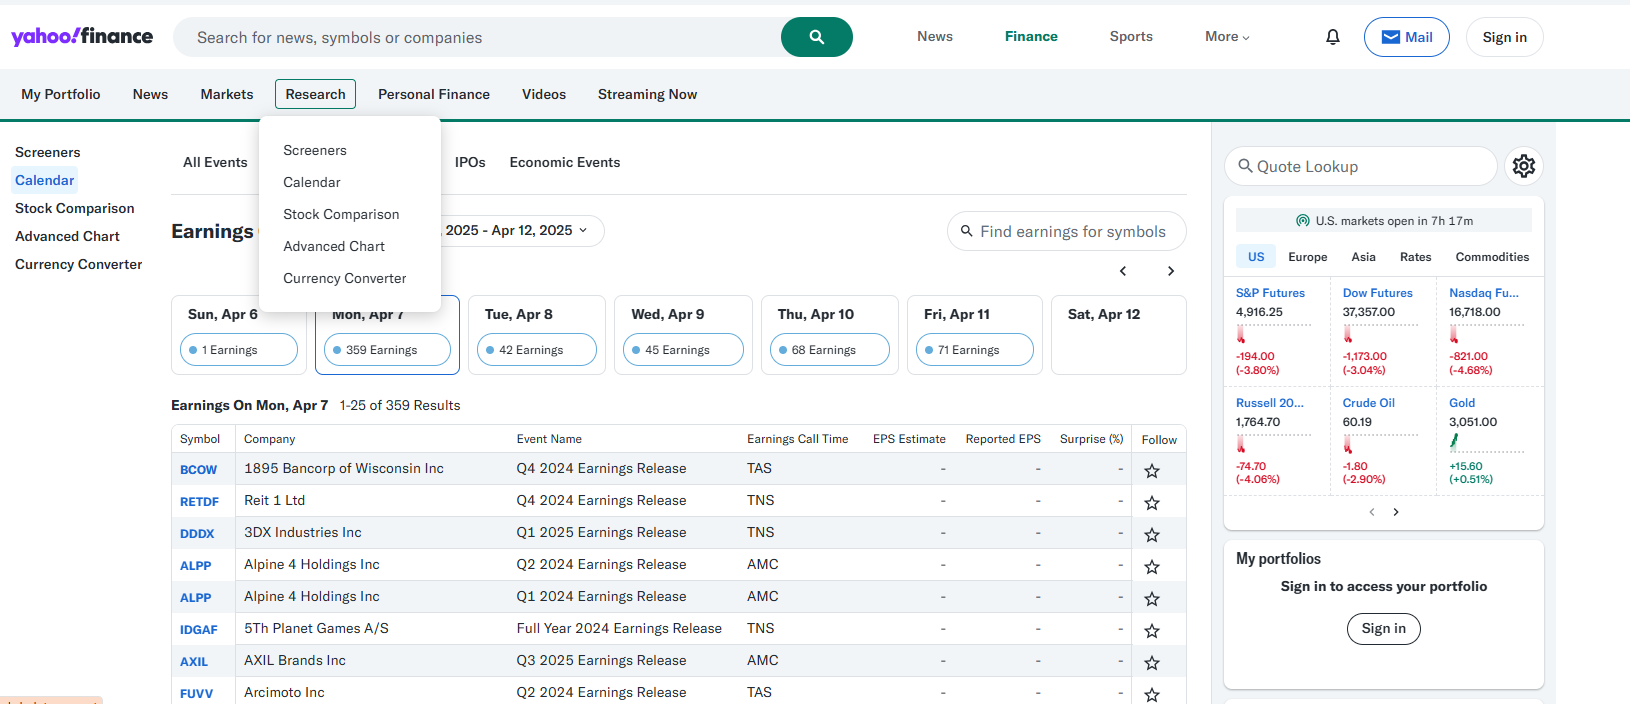Viewport: 1630px width, 704px height.
Task: Select Advanced Chart in Research dropdown
Action: [334, 246]
